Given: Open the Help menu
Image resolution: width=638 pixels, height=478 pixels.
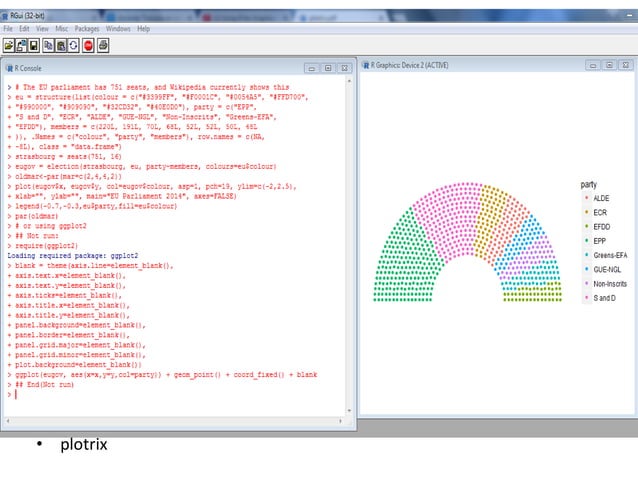Looking at the screenshot, I should 144,29.
